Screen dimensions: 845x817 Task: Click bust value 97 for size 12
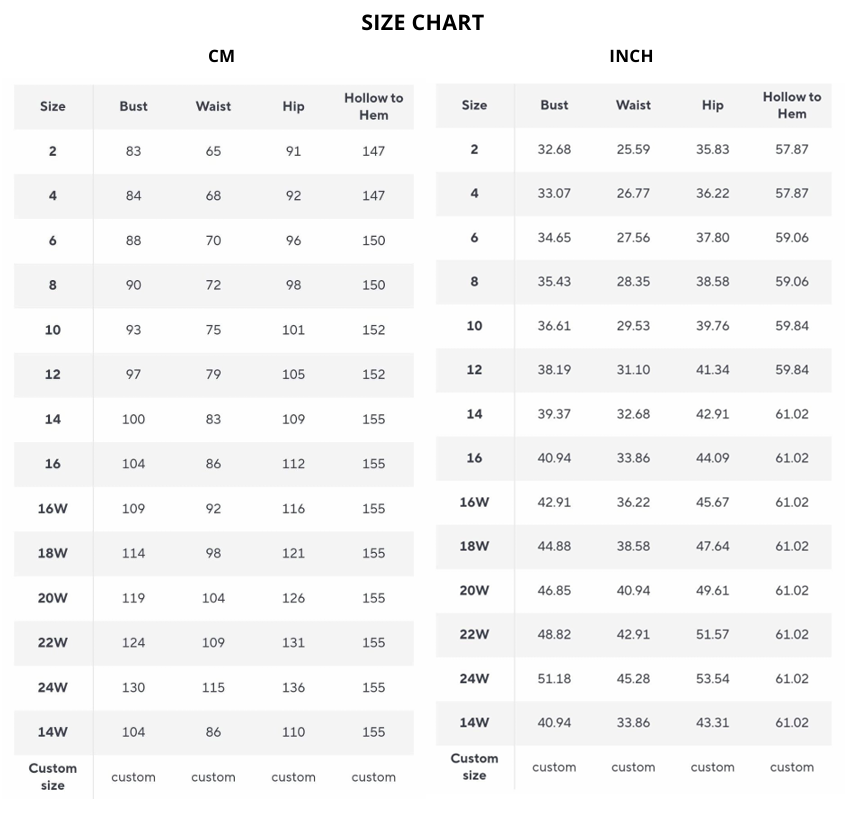(133, 374)
